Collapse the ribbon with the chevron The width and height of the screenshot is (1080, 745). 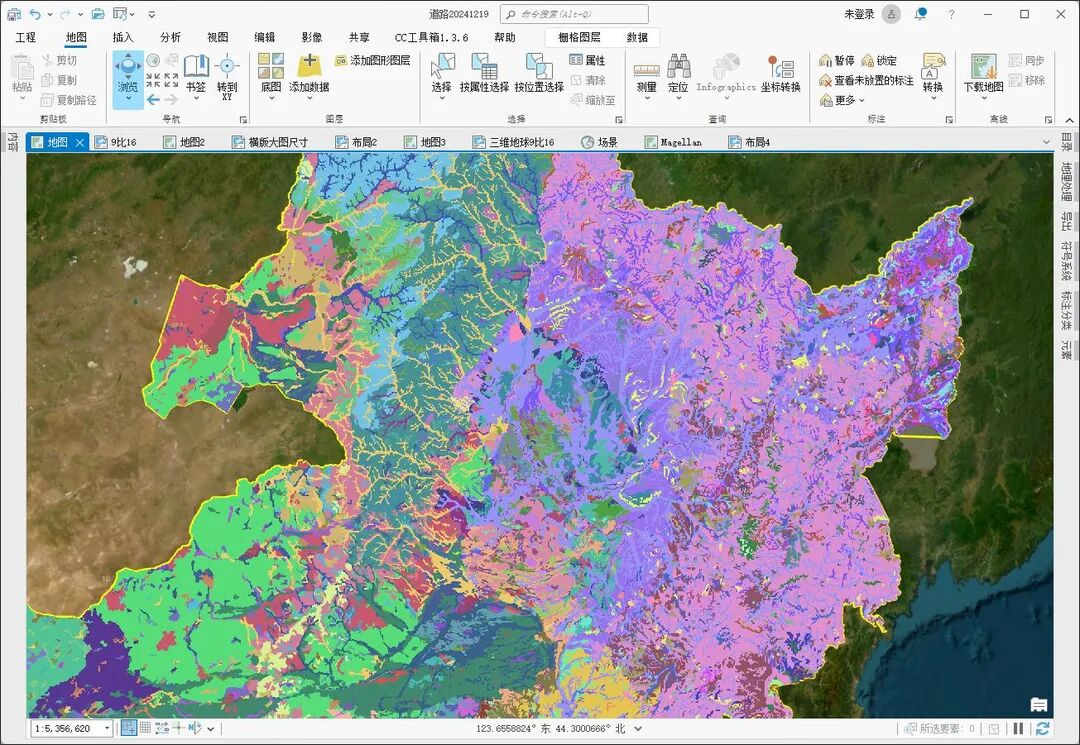coord(1068,119)
